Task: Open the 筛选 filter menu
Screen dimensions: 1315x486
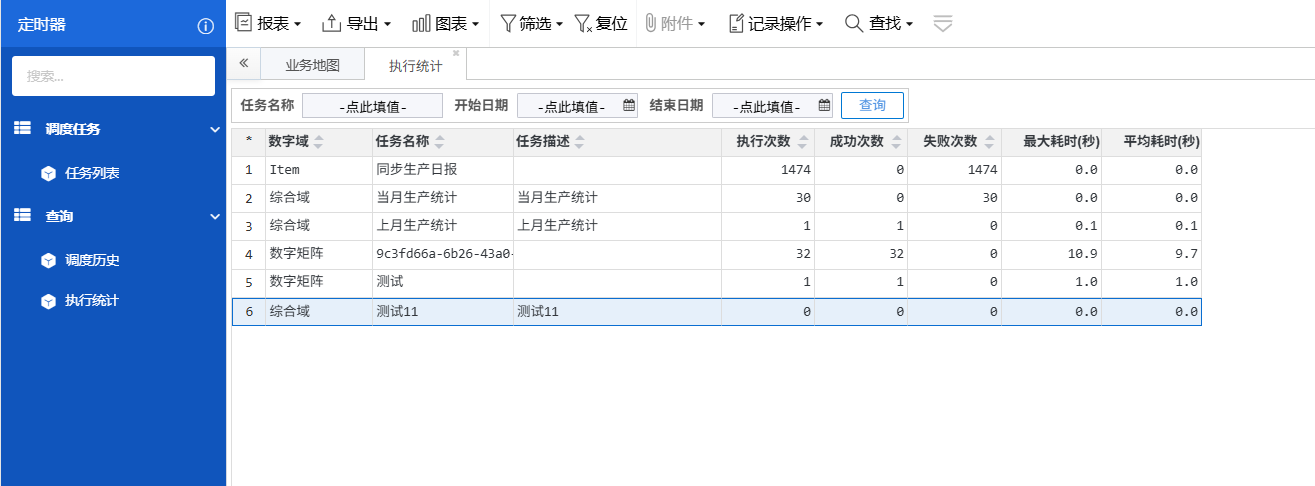Action: coord(531,23)
